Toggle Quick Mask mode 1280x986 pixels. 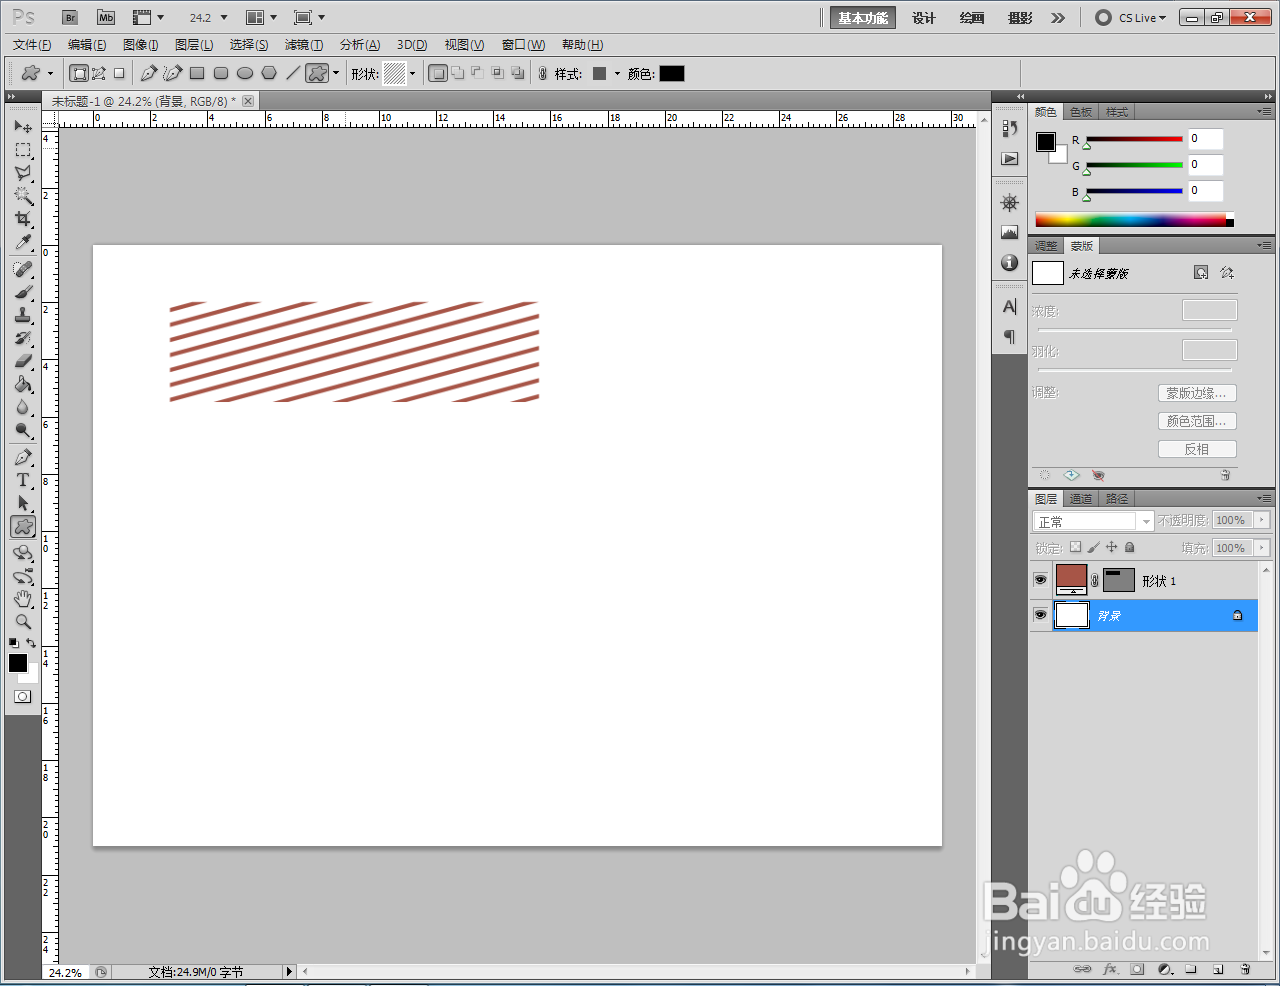[22, 697]
